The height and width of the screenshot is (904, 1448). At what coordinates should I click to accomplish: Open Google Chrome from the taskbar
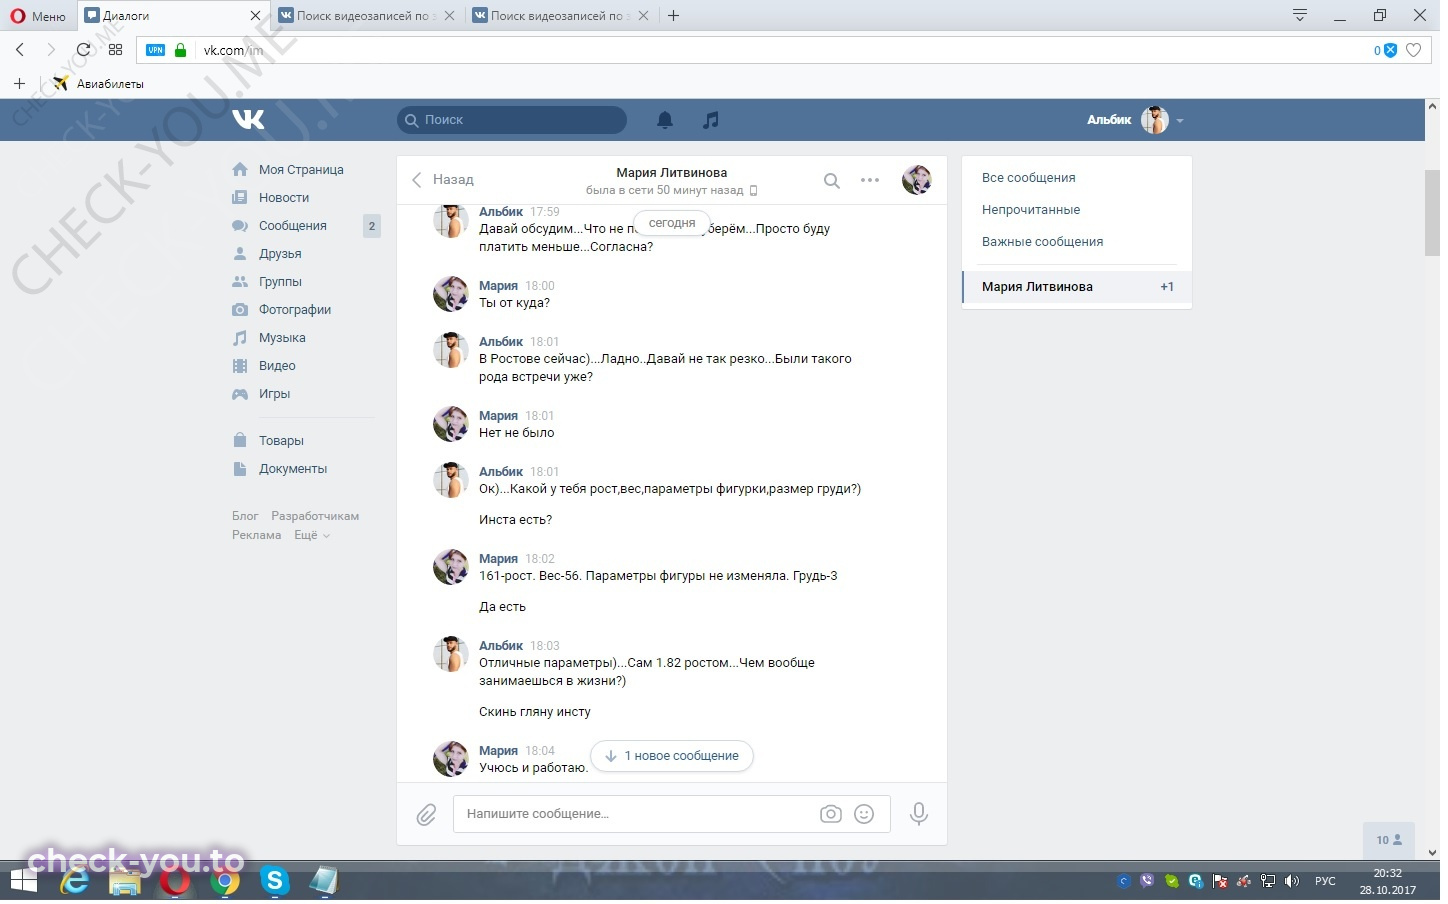pyautogui.click(x=225, y=882)
